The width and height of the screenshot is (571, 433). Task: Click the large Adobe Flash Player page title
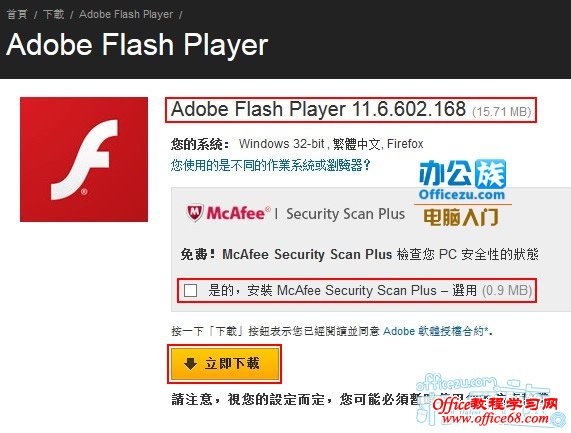(x=137, y=45)
